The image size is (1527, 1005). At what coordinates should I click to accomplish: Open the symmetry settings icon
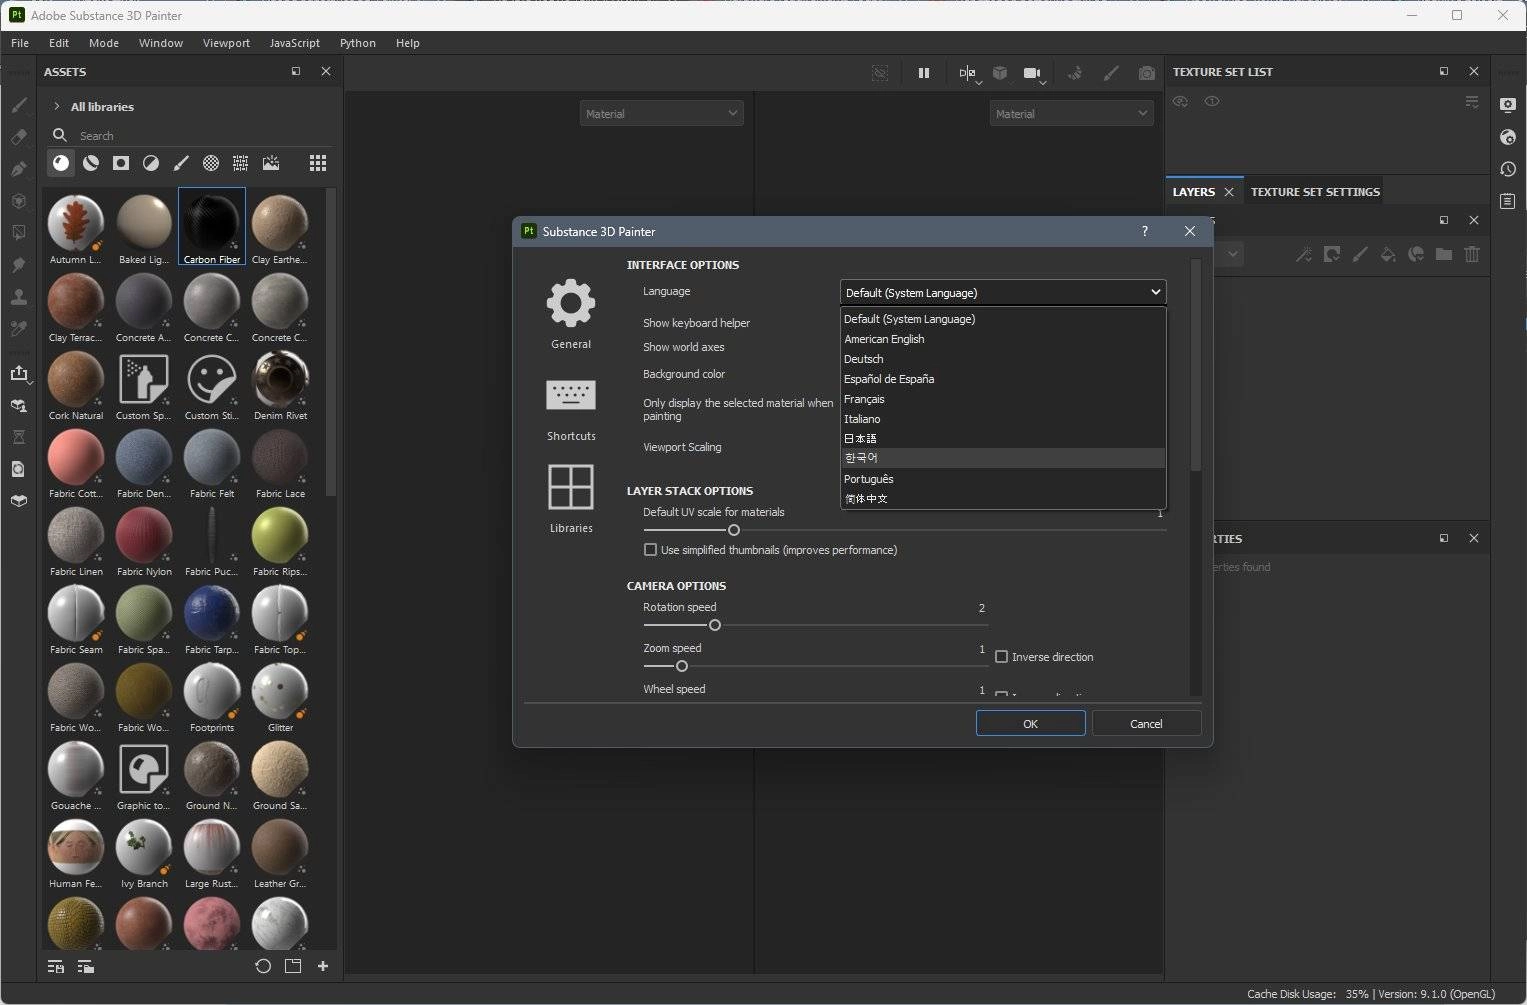click(x=969, y=73)
